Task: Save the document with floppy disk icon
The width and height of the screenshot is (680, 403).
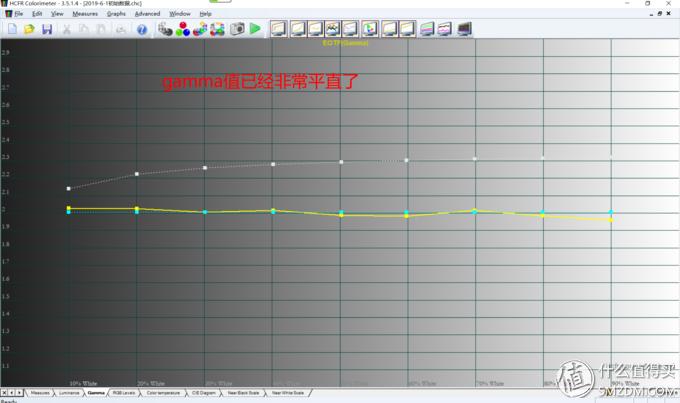Action: (47, 29)
